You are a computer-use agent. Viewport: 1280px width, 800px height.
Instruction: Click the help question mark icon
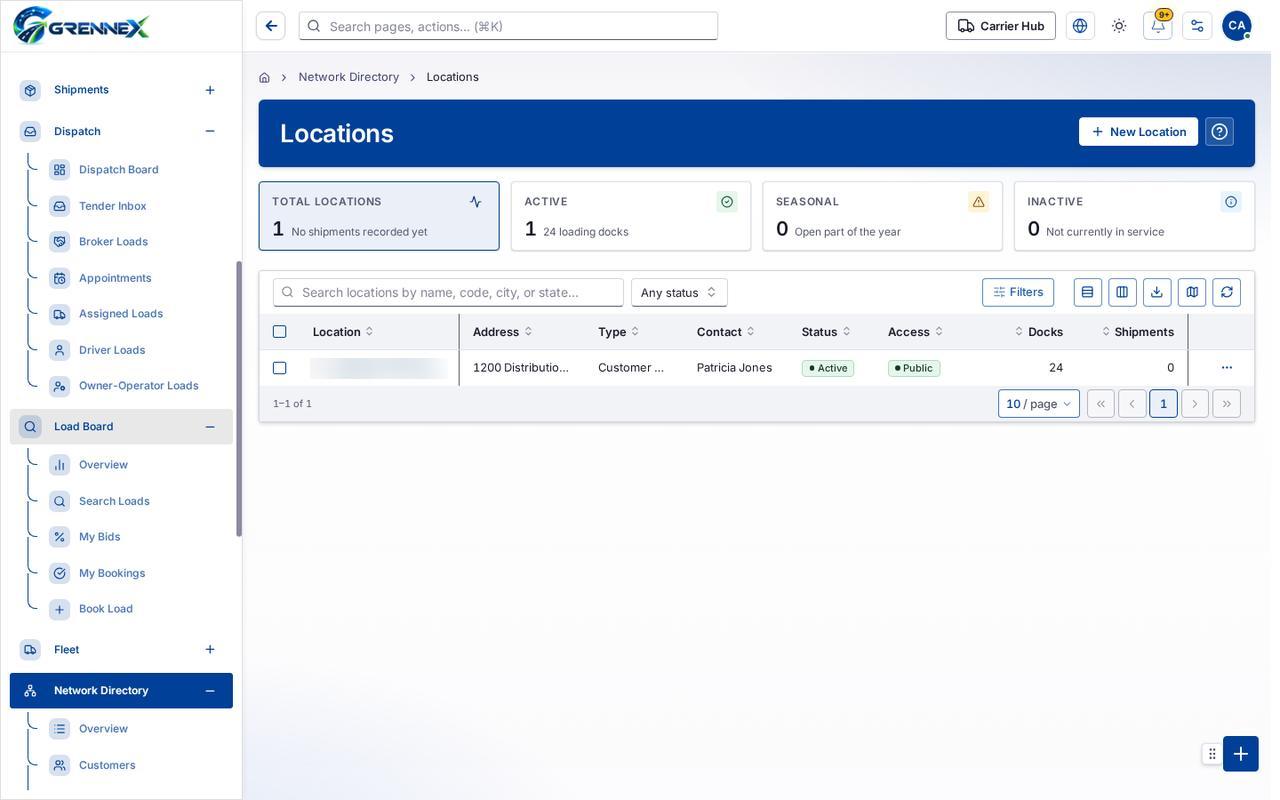click(1219, 132)
